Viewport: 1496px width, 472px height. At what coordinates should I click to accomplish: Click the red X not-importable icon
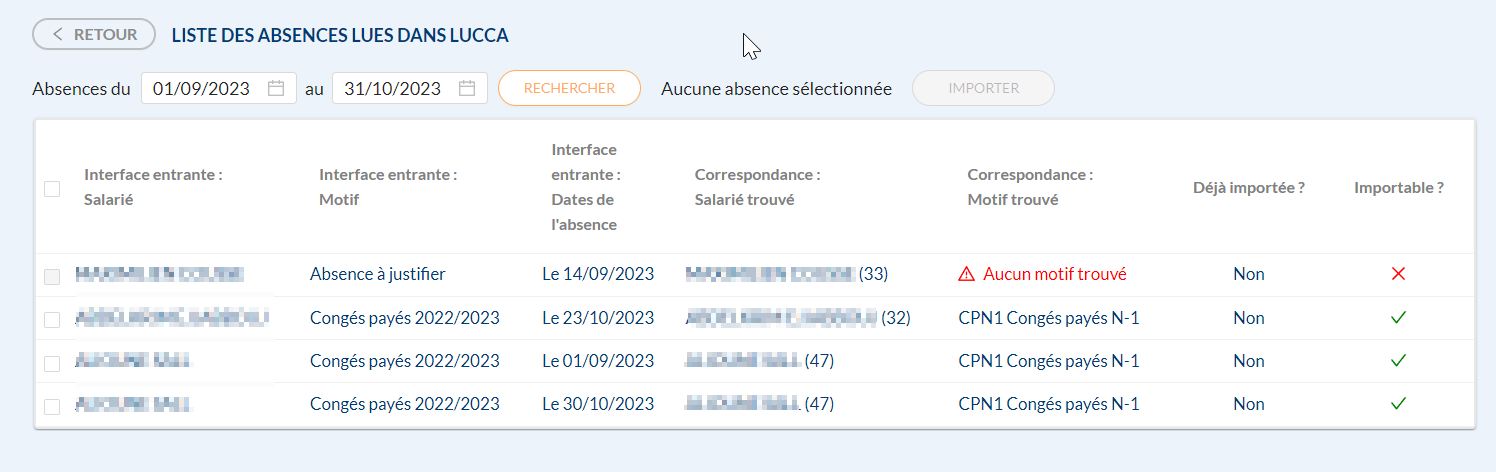1398,274
